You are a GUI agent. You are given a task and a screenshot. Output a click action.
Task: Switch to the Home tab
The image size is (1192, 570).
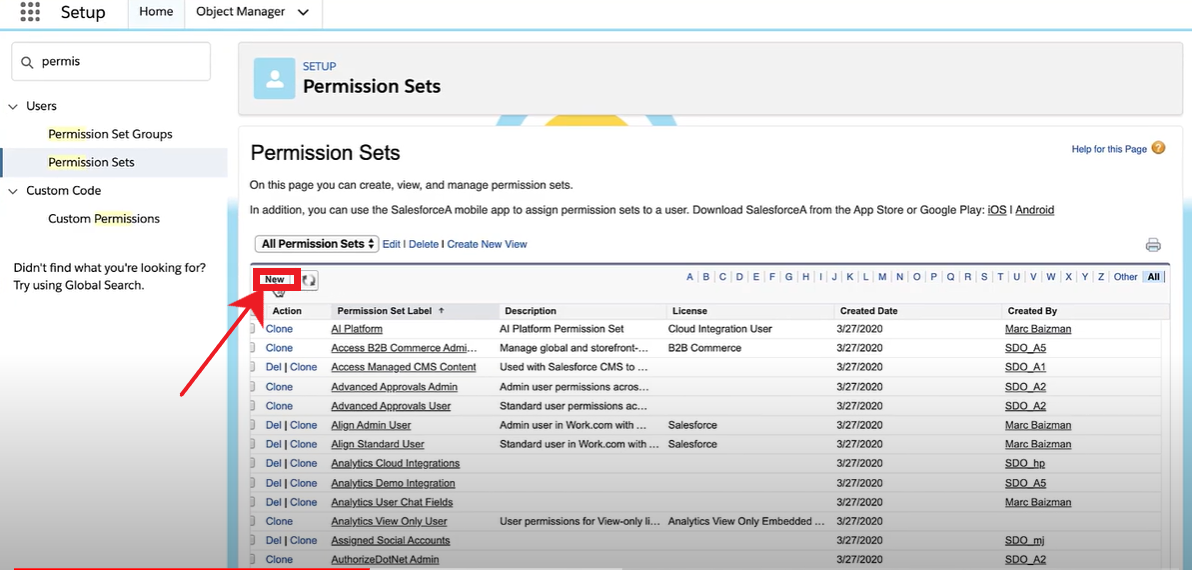click(155, 12)
